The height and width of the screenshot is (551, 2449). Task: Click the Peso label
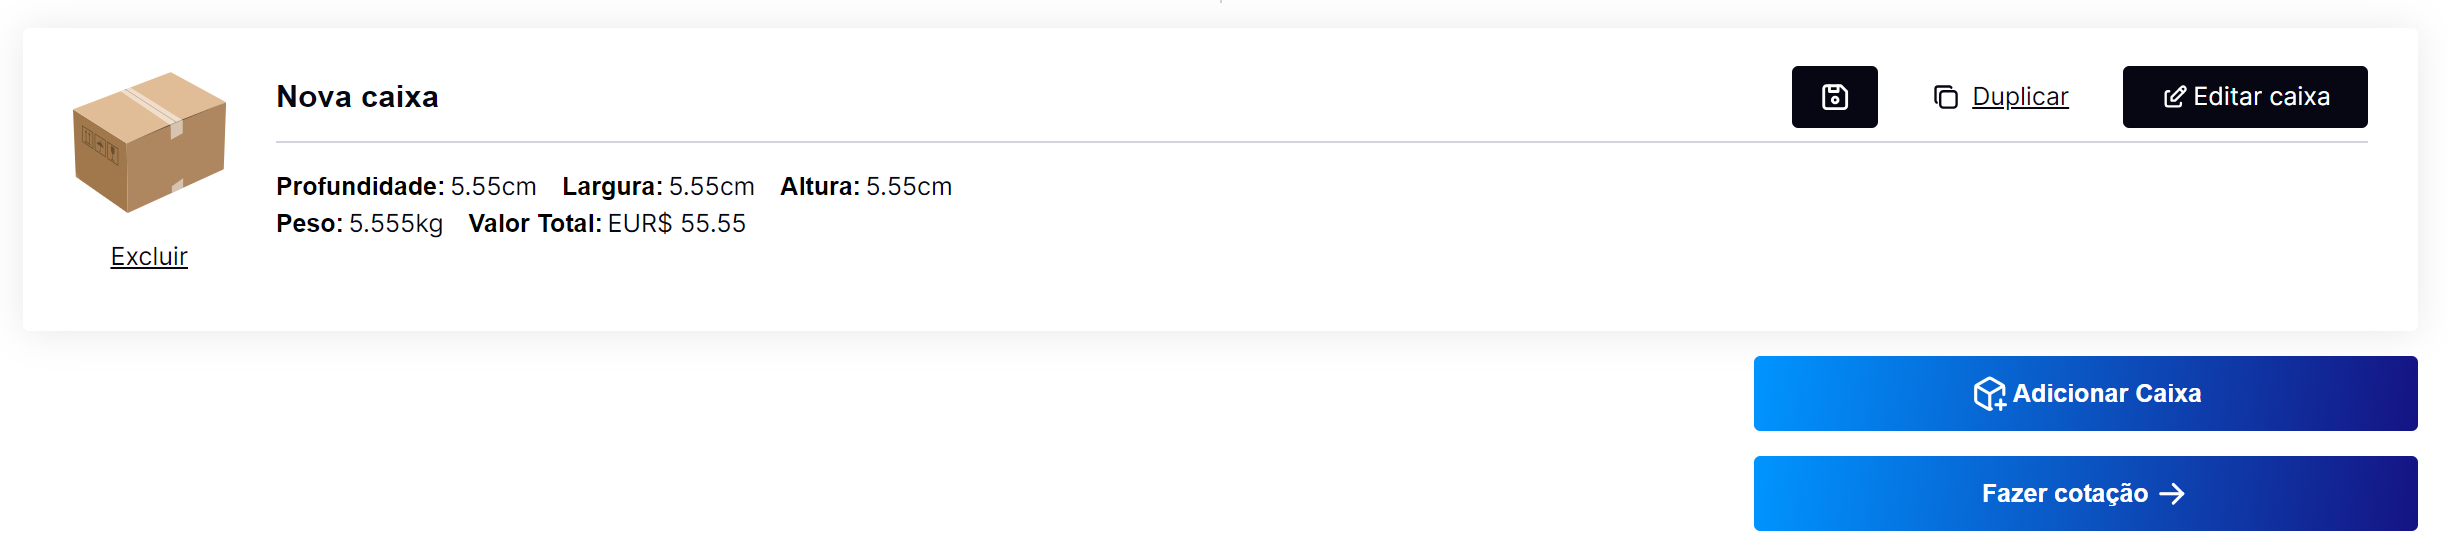[309, 224]
